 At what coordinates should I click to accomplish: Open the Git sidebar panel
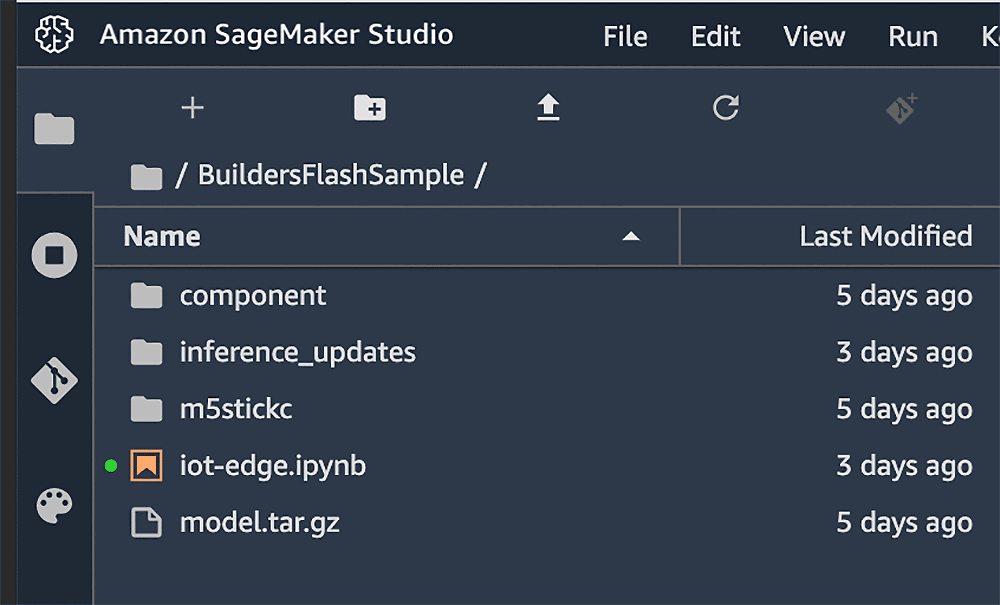tap(54, 381)
